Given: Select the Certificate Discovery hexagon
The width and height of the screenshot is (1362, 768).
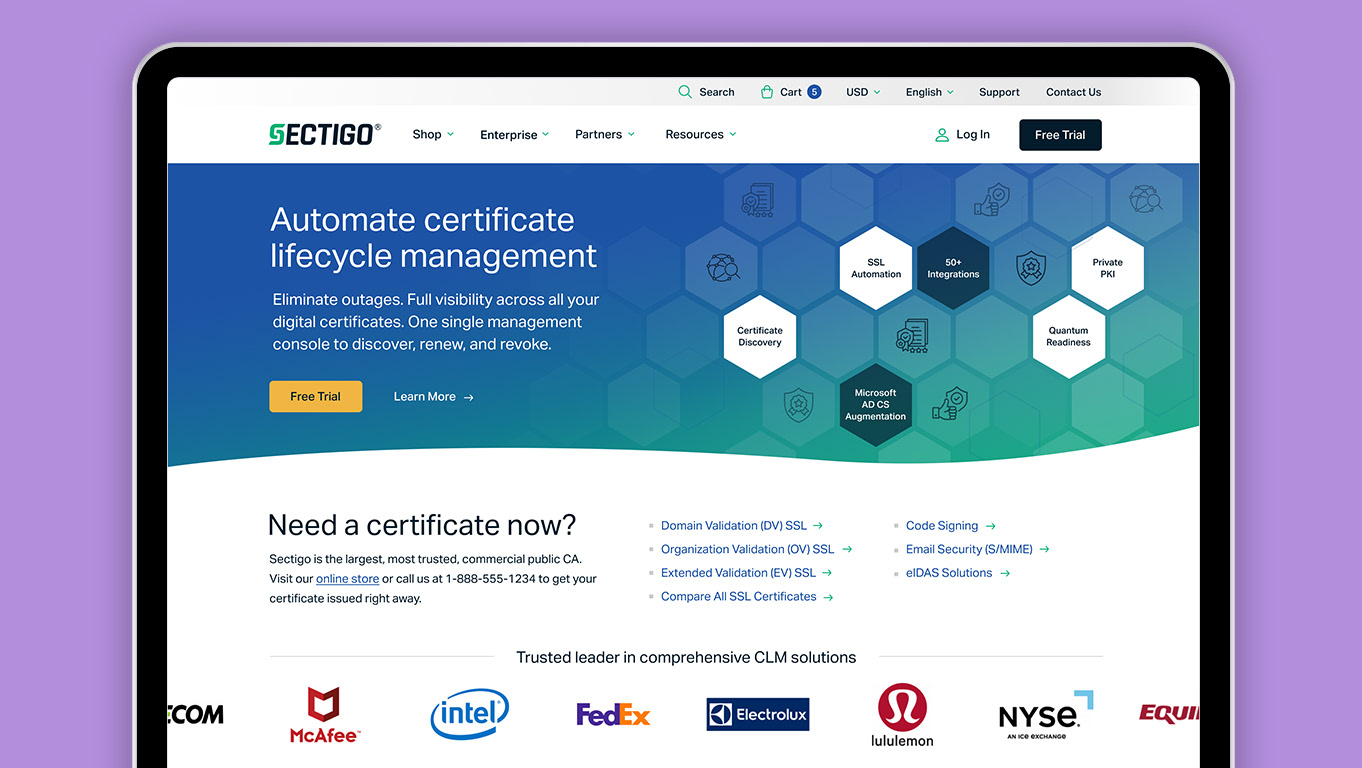Looking at the screenshot, I should (760, 336).
